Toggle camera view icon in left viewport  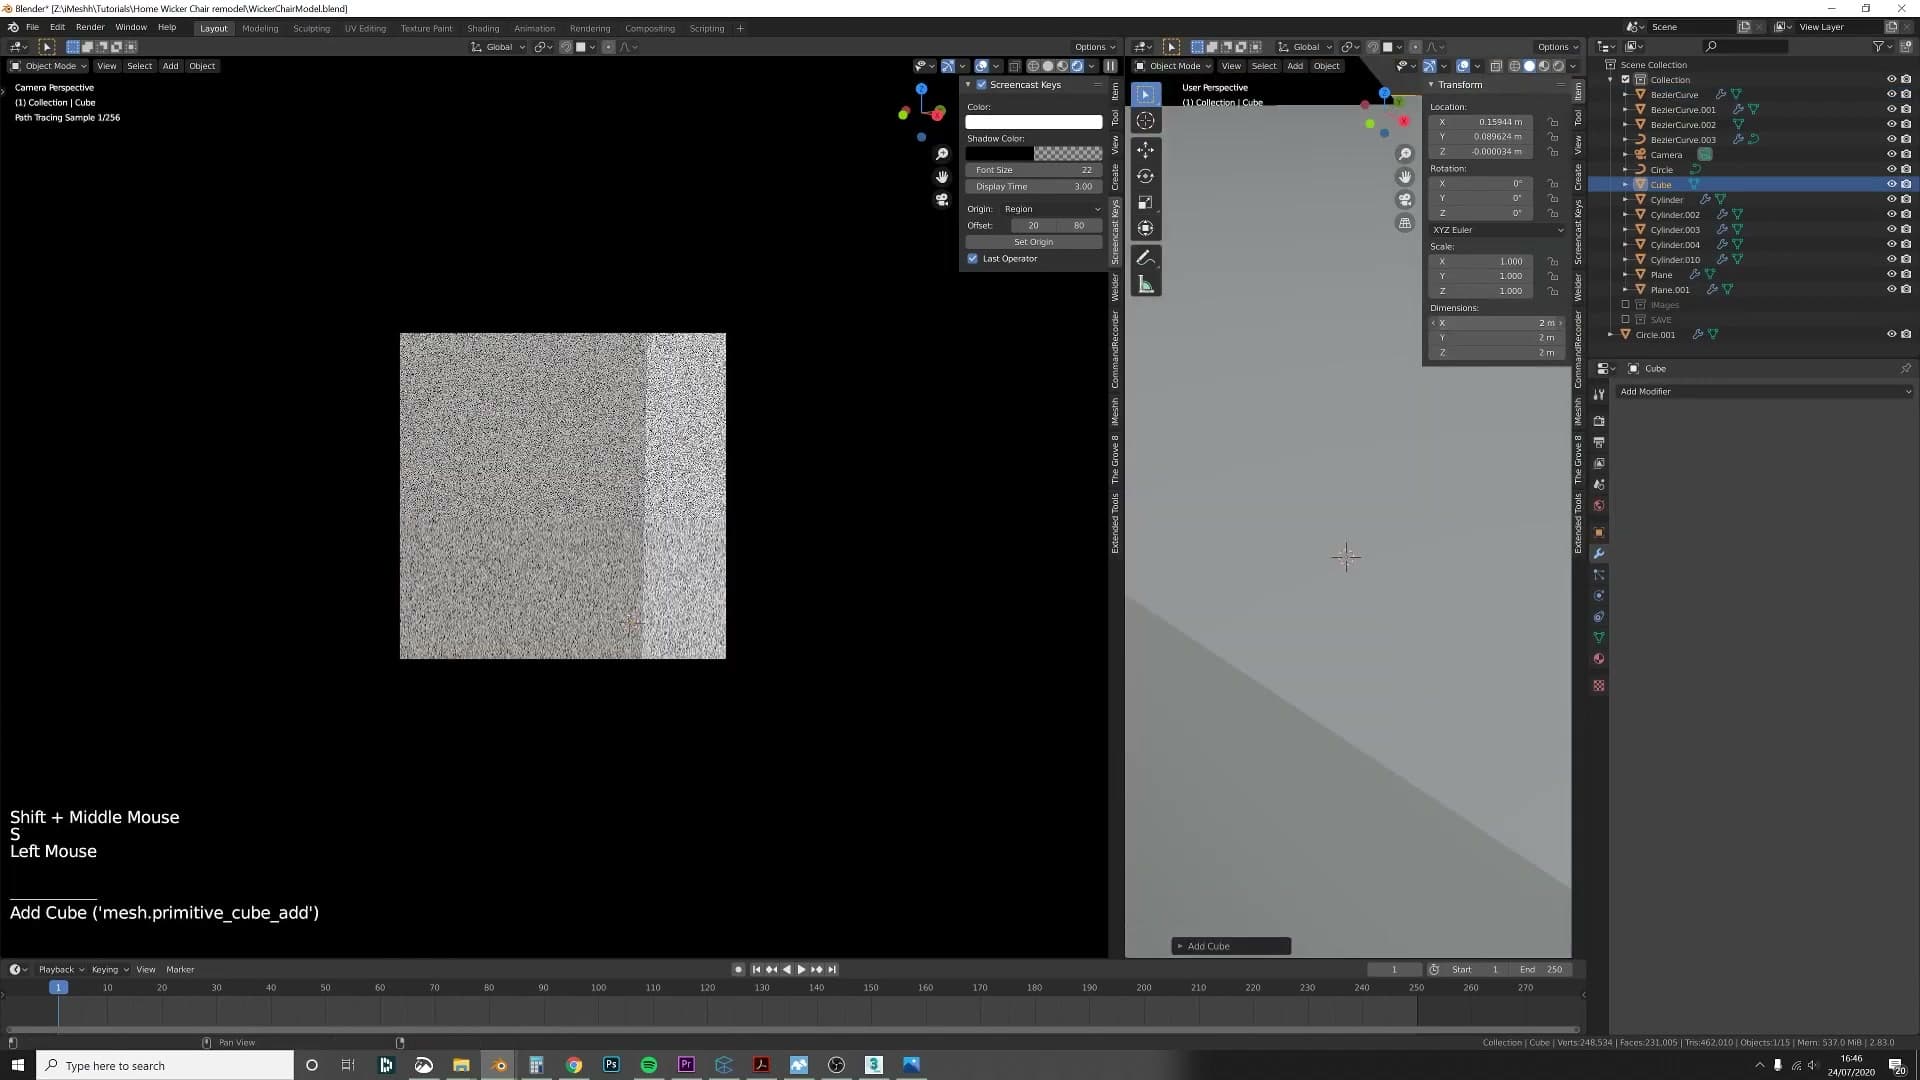[941, 200]
